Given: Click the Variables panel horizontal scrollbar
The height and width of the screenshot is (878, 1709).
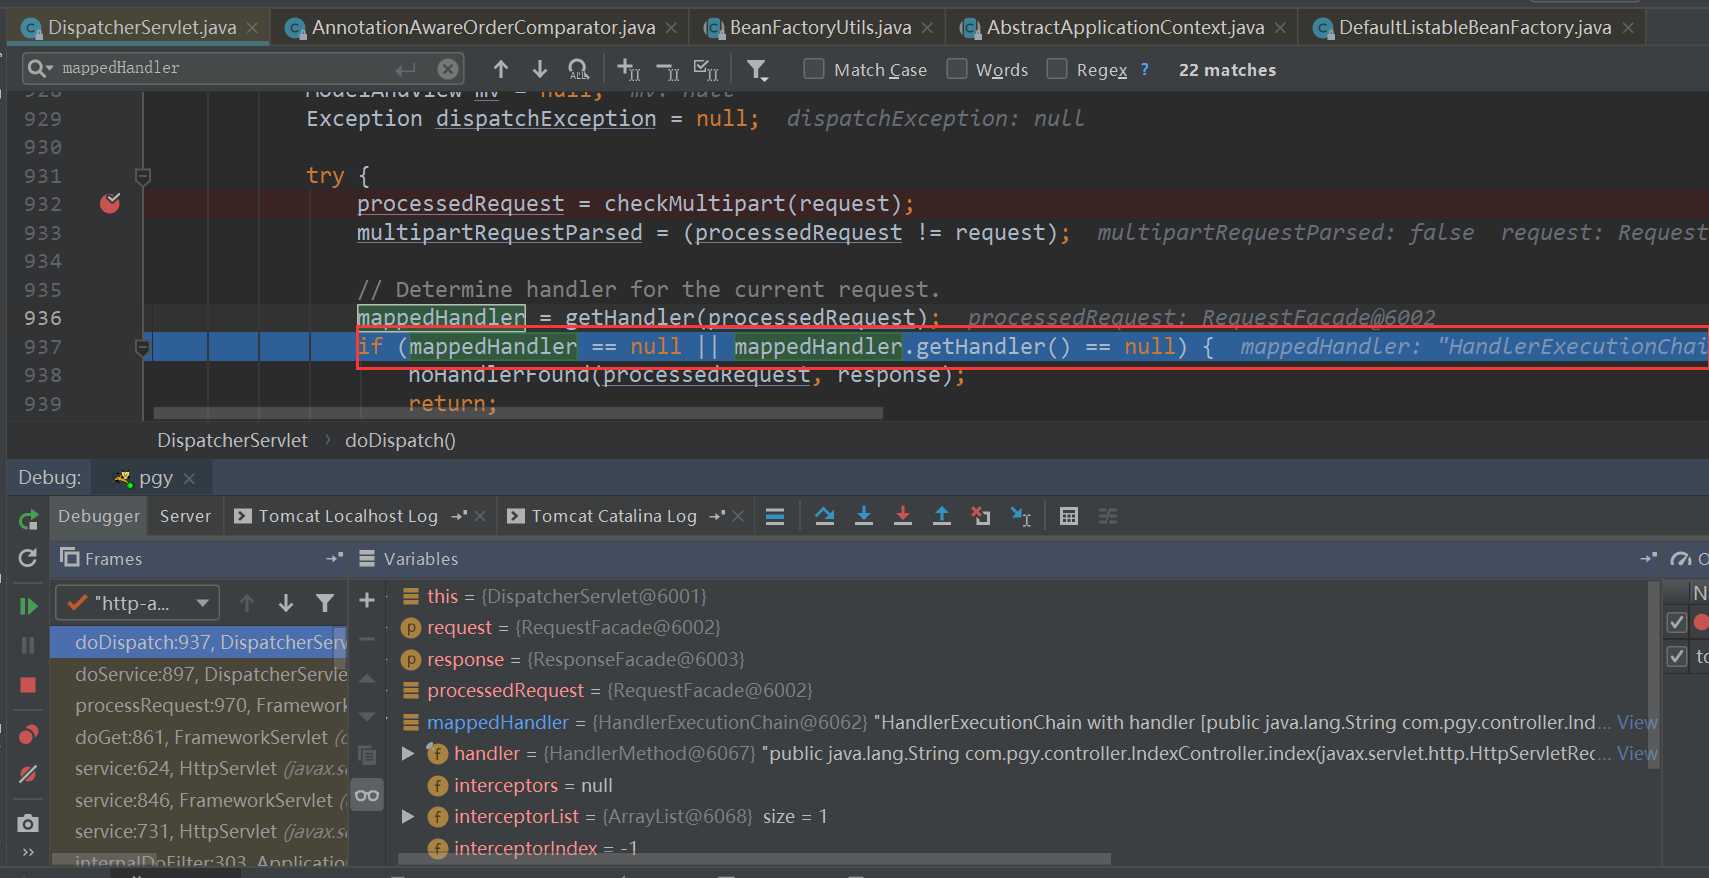Looking at the screenshot, I should tap(754, 859).
